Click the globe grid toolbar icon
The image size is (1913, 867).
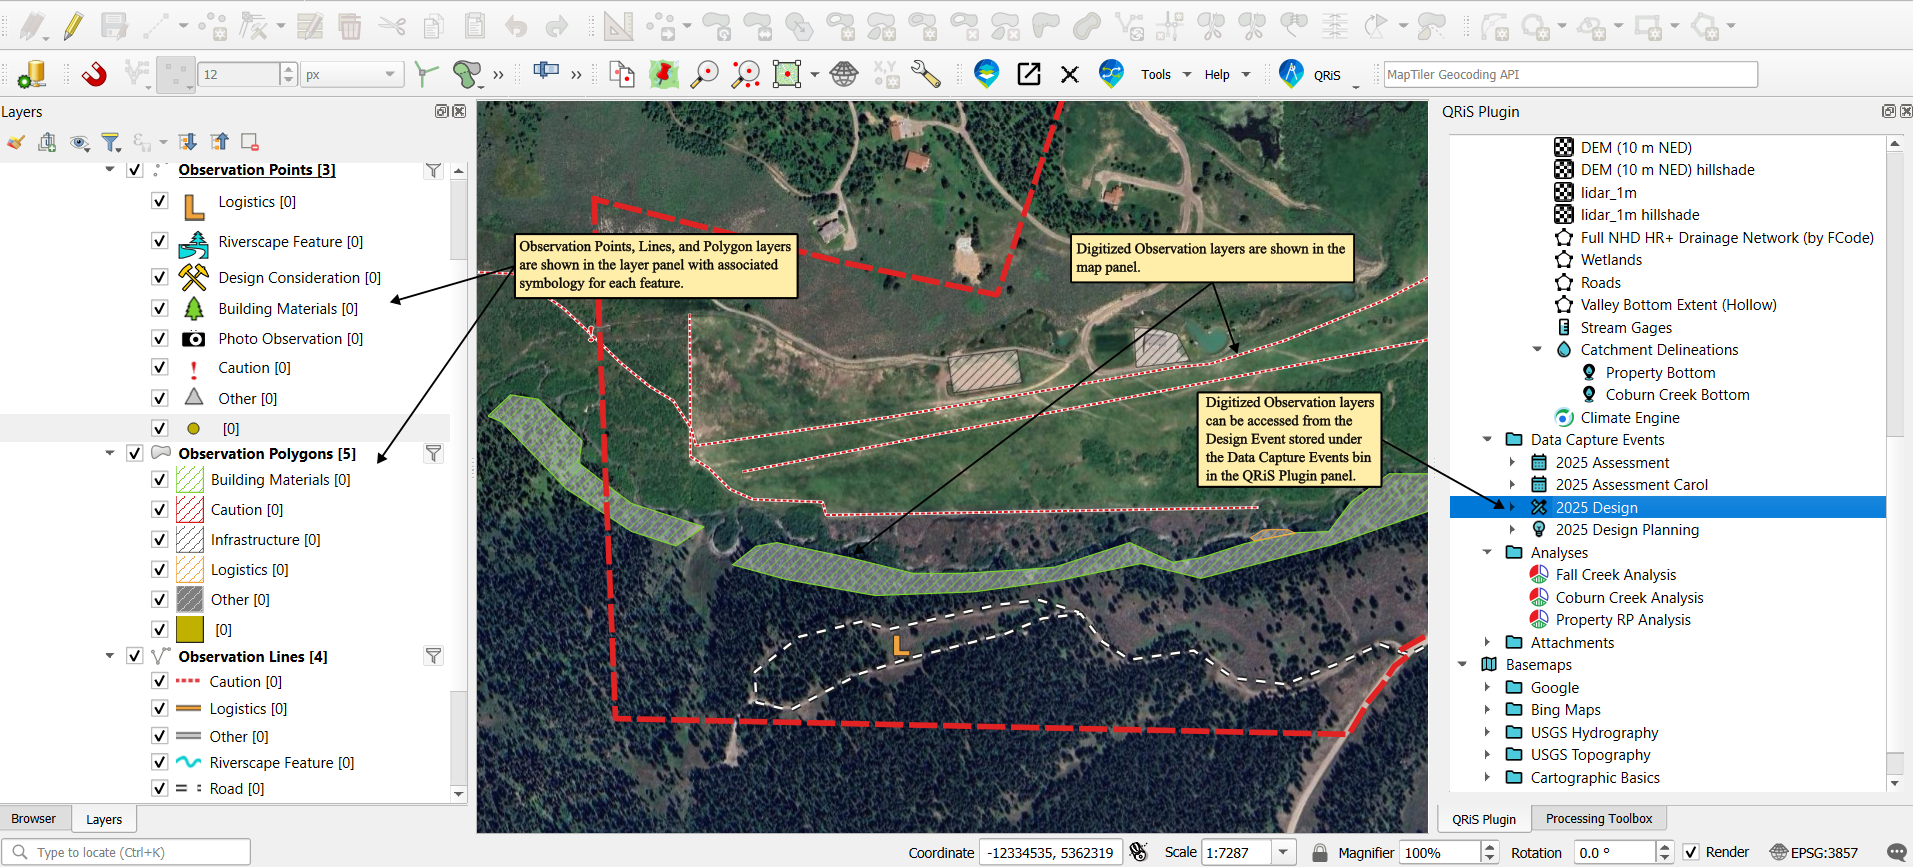844,74
